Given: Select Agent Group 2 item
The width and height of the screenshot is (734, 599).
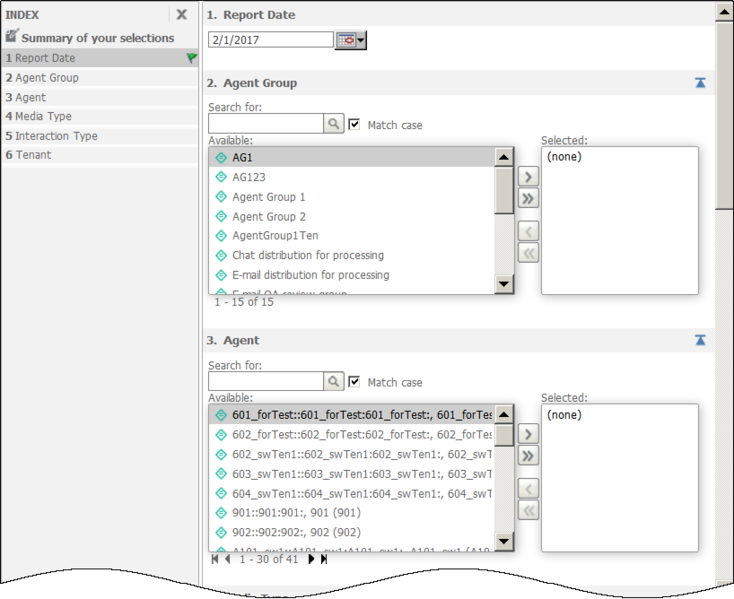Looking at the screenshot, I should click(x=352, y=217).
